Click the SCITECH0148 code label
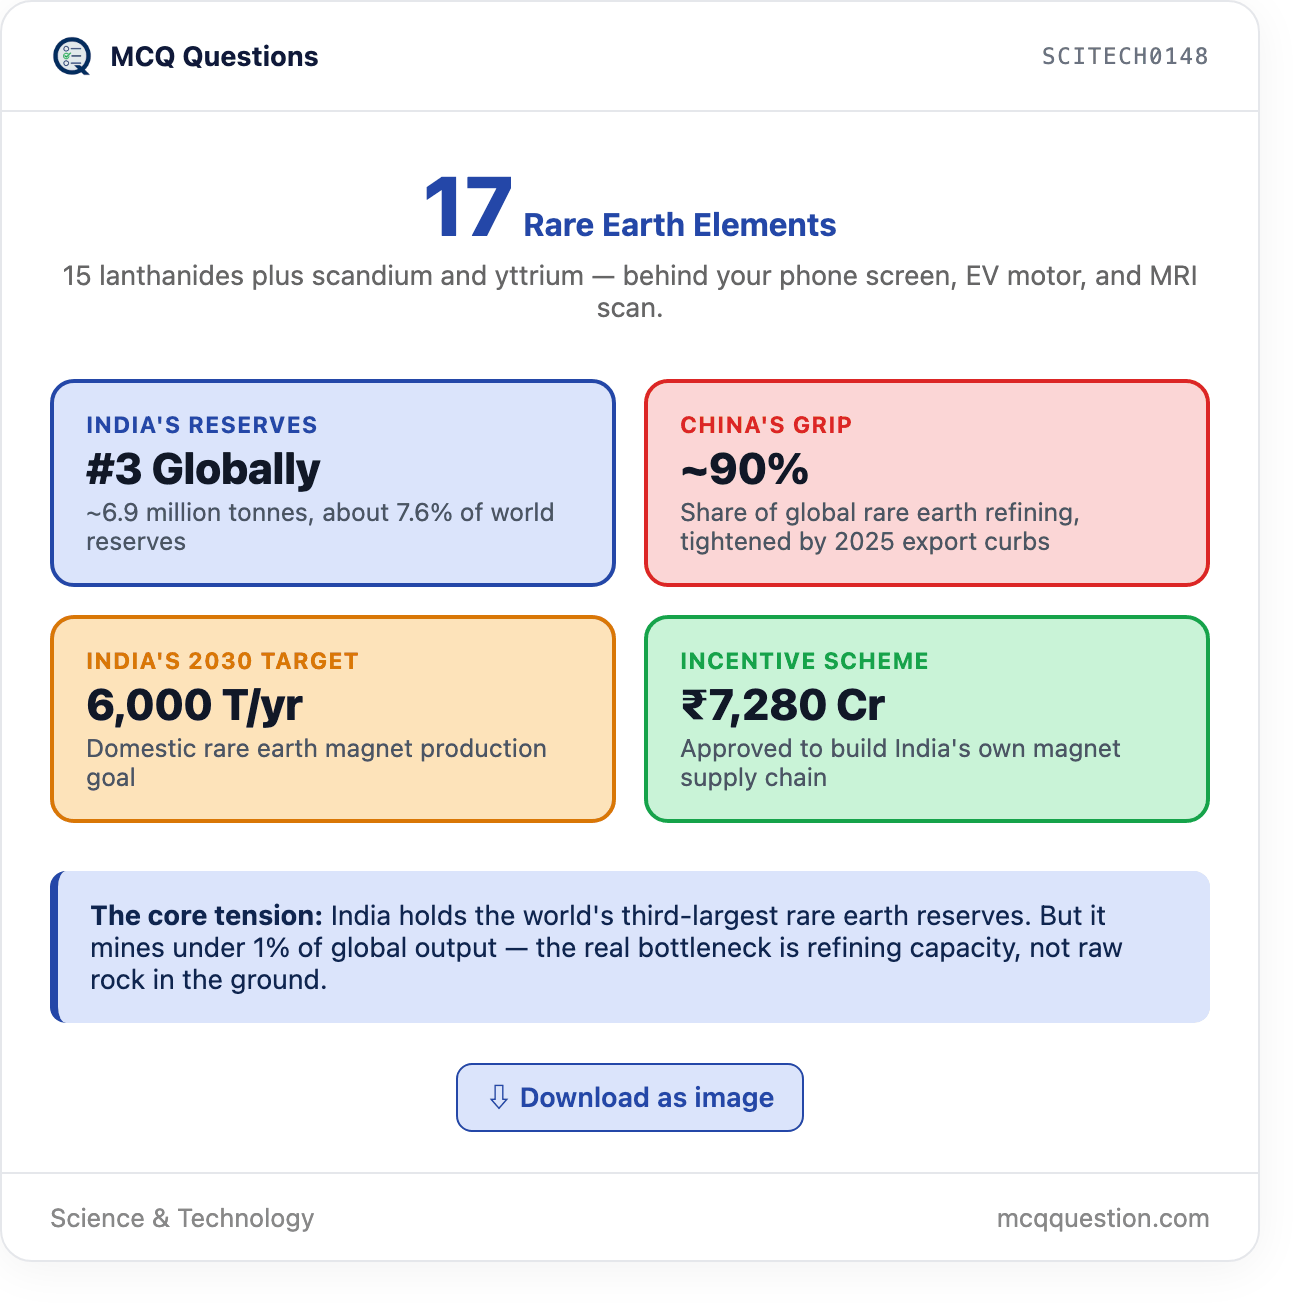The image size is (1293, 1303). tap(1125, 56)
